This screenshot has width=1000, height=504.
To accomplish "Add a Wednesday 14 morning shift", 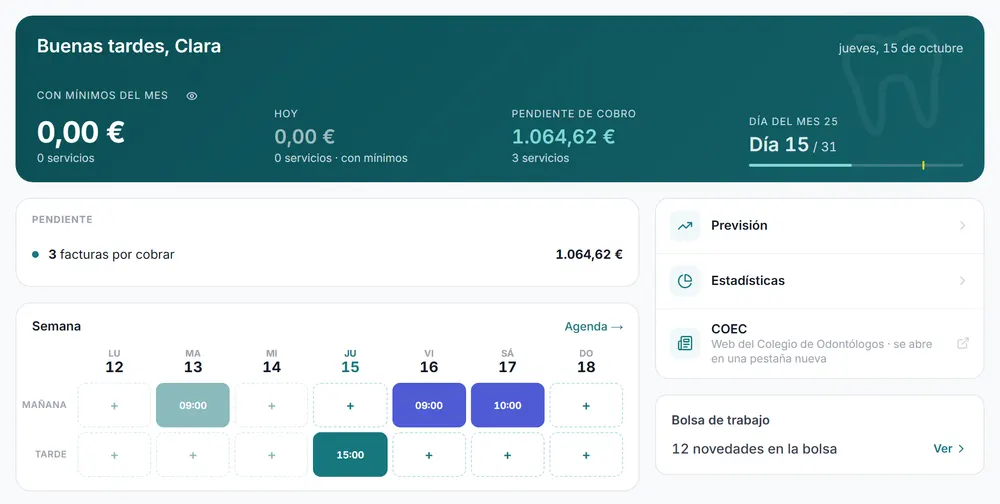I will click(272, 405).
